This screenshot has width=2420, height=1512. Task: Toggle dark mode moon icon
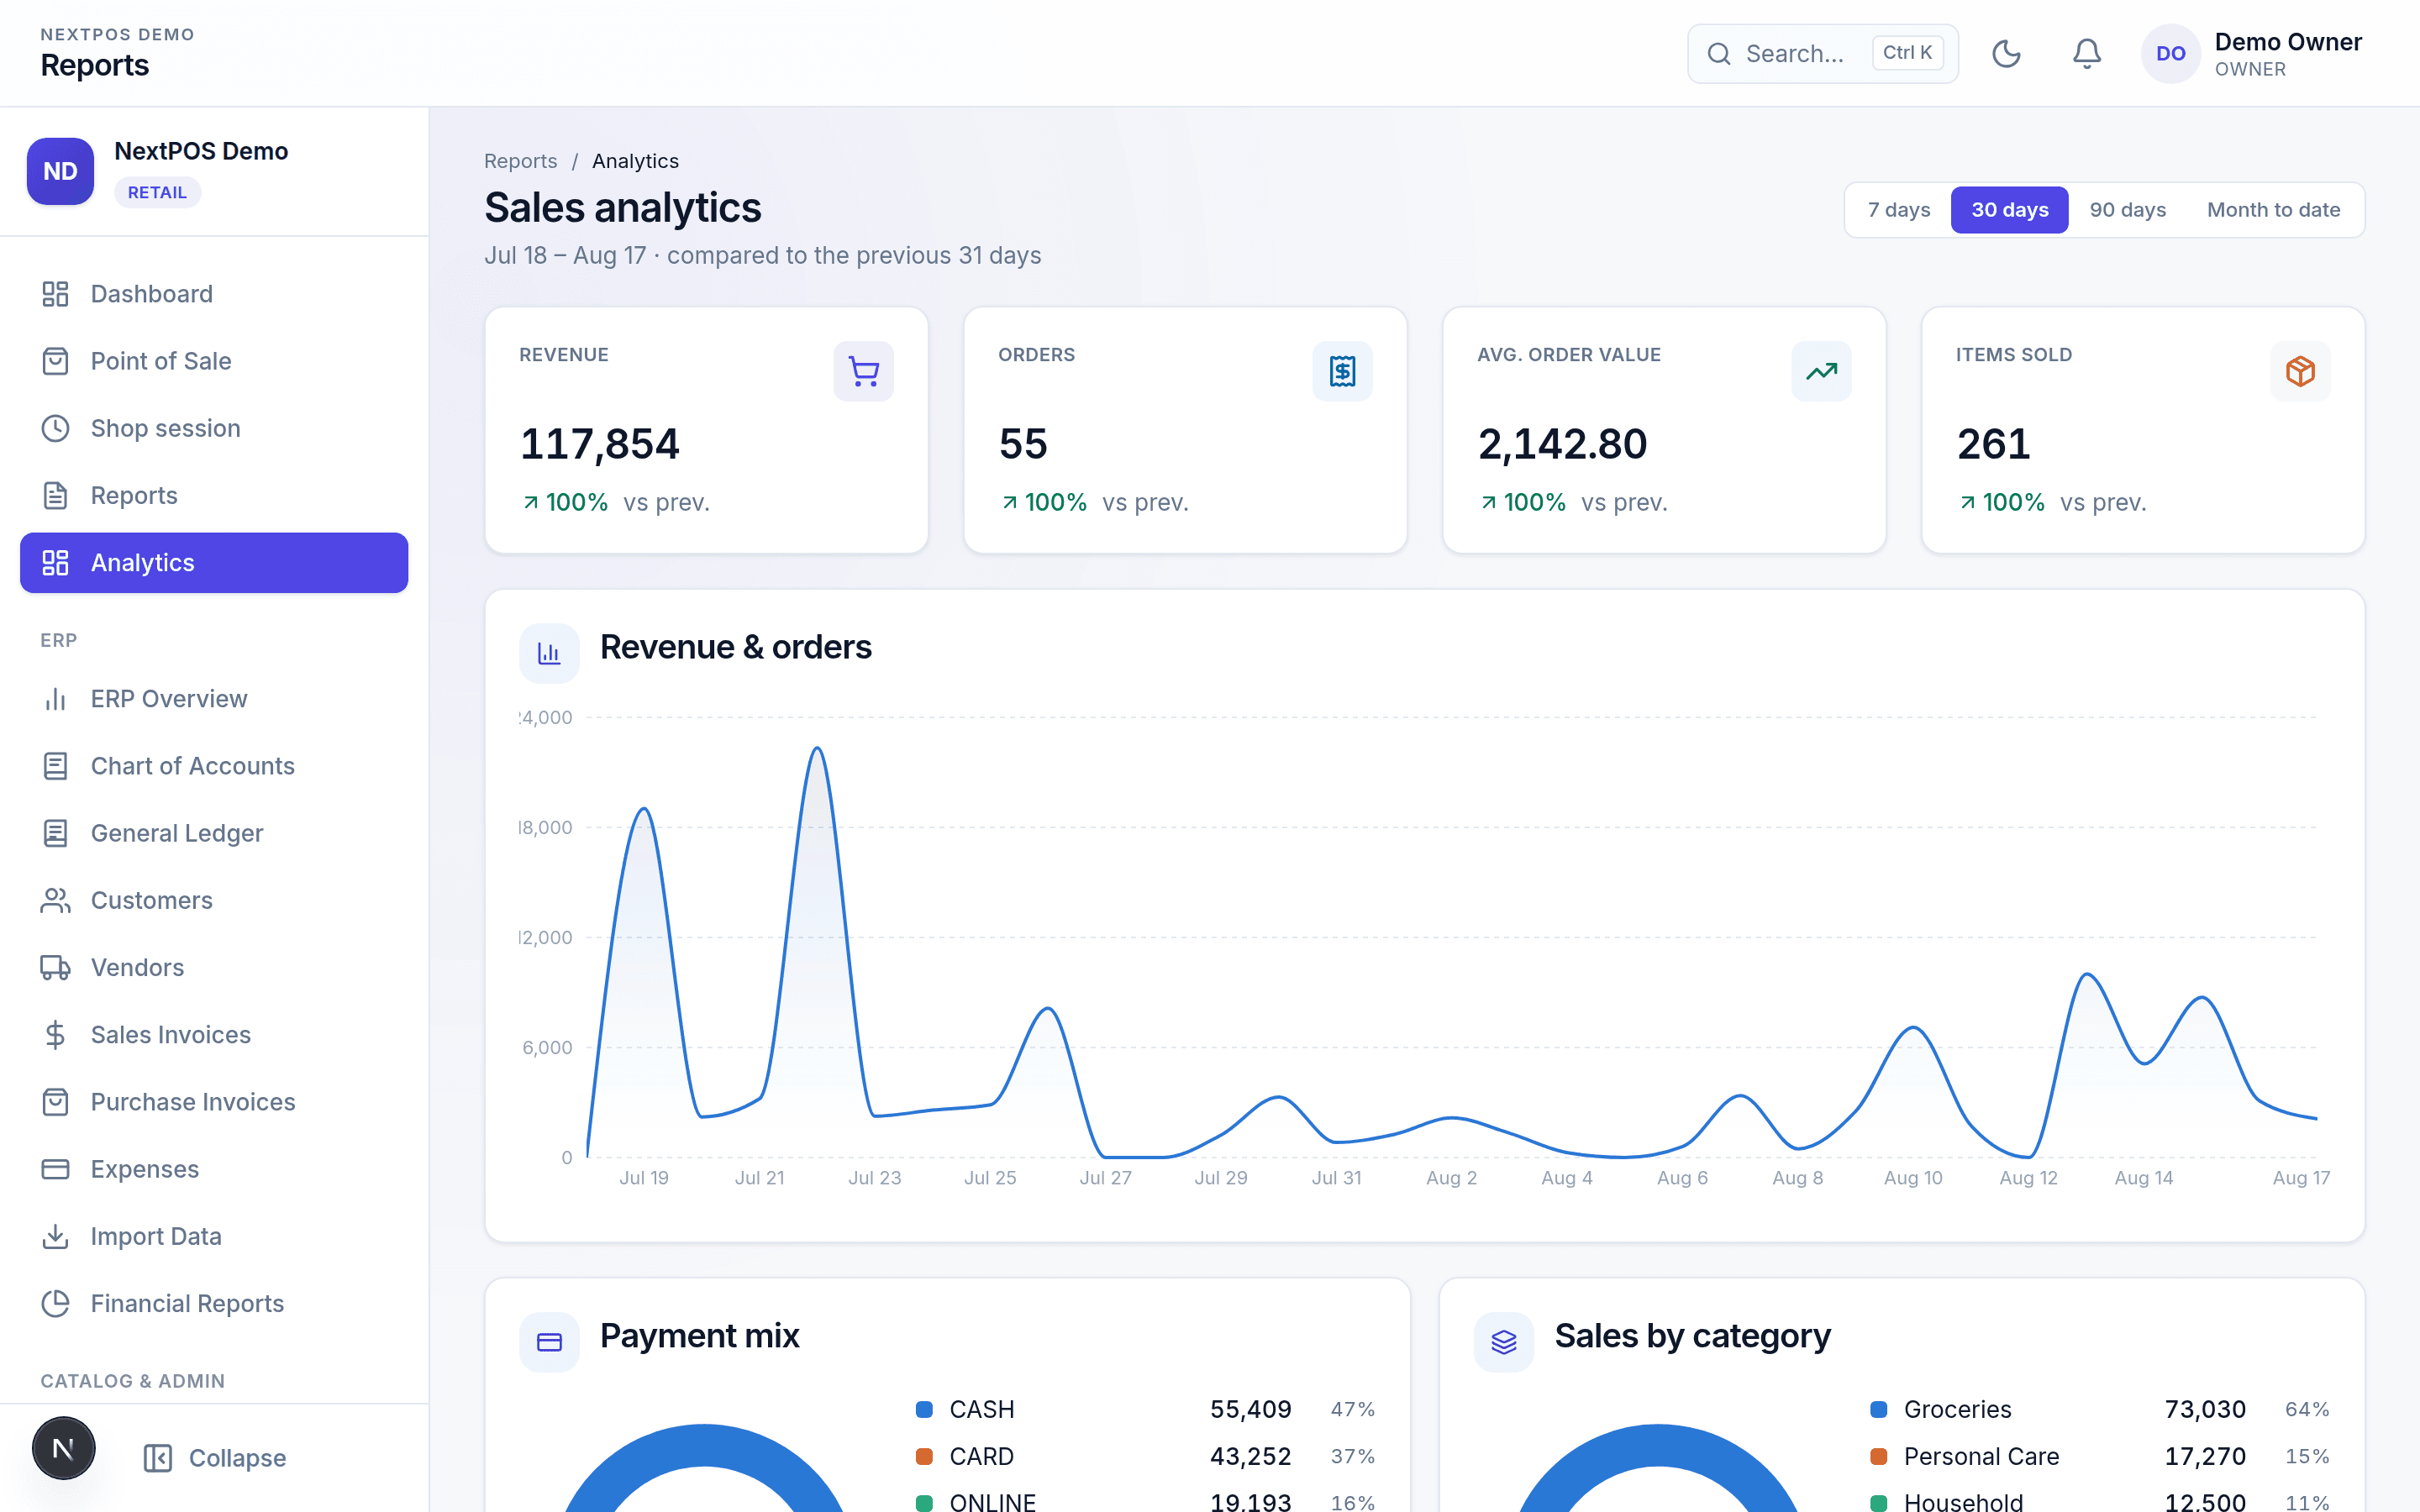click(2006, 53)
